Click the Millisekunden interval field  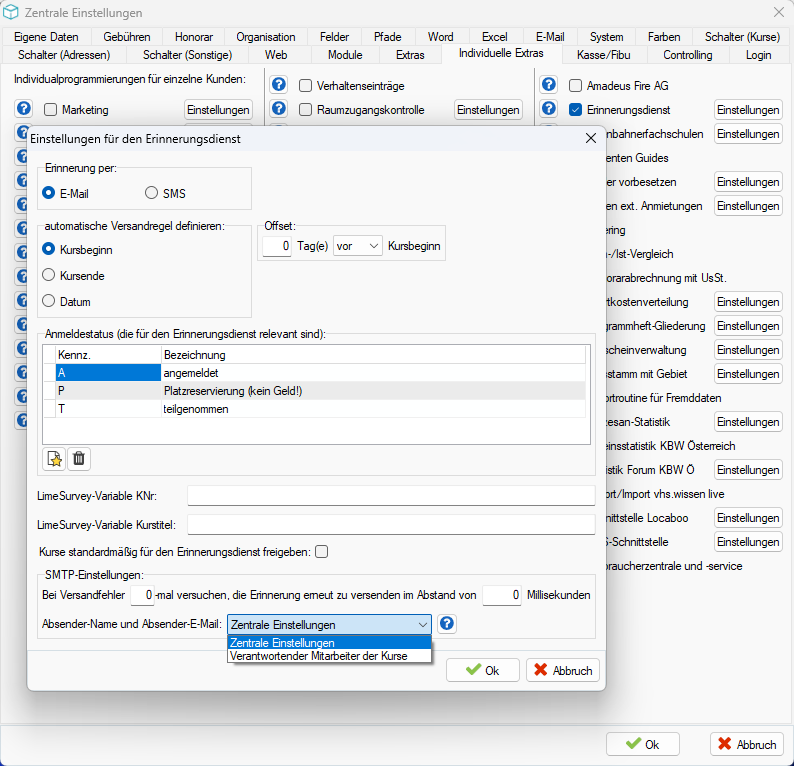tap(502, 595)
